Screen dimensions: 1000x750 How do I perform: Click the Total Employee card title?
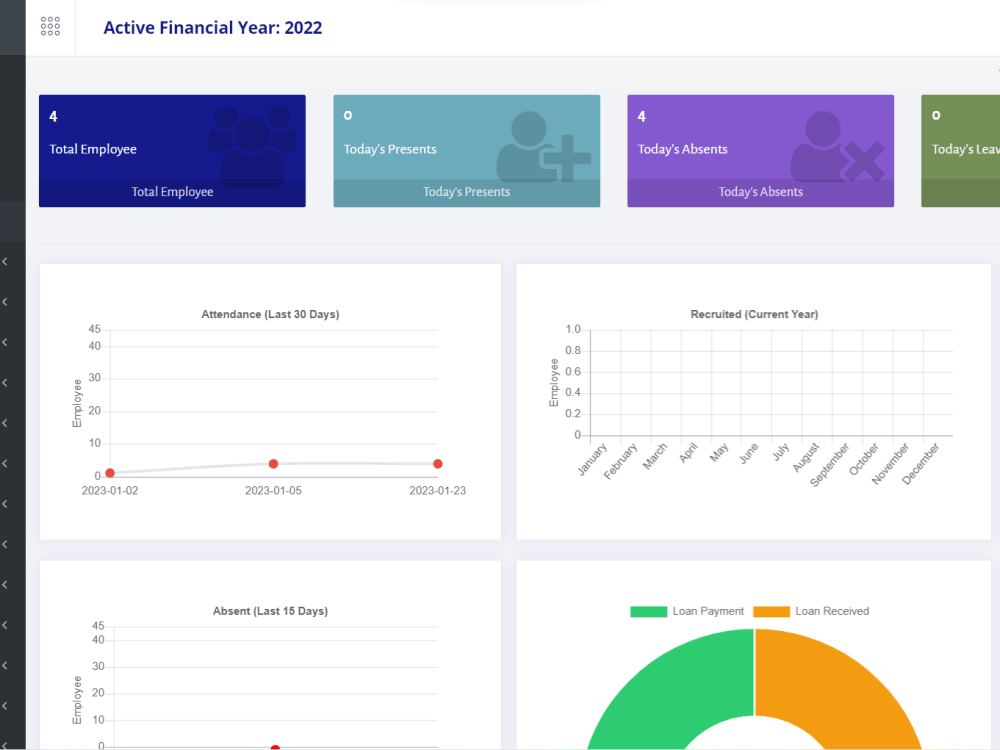point(93,149)
